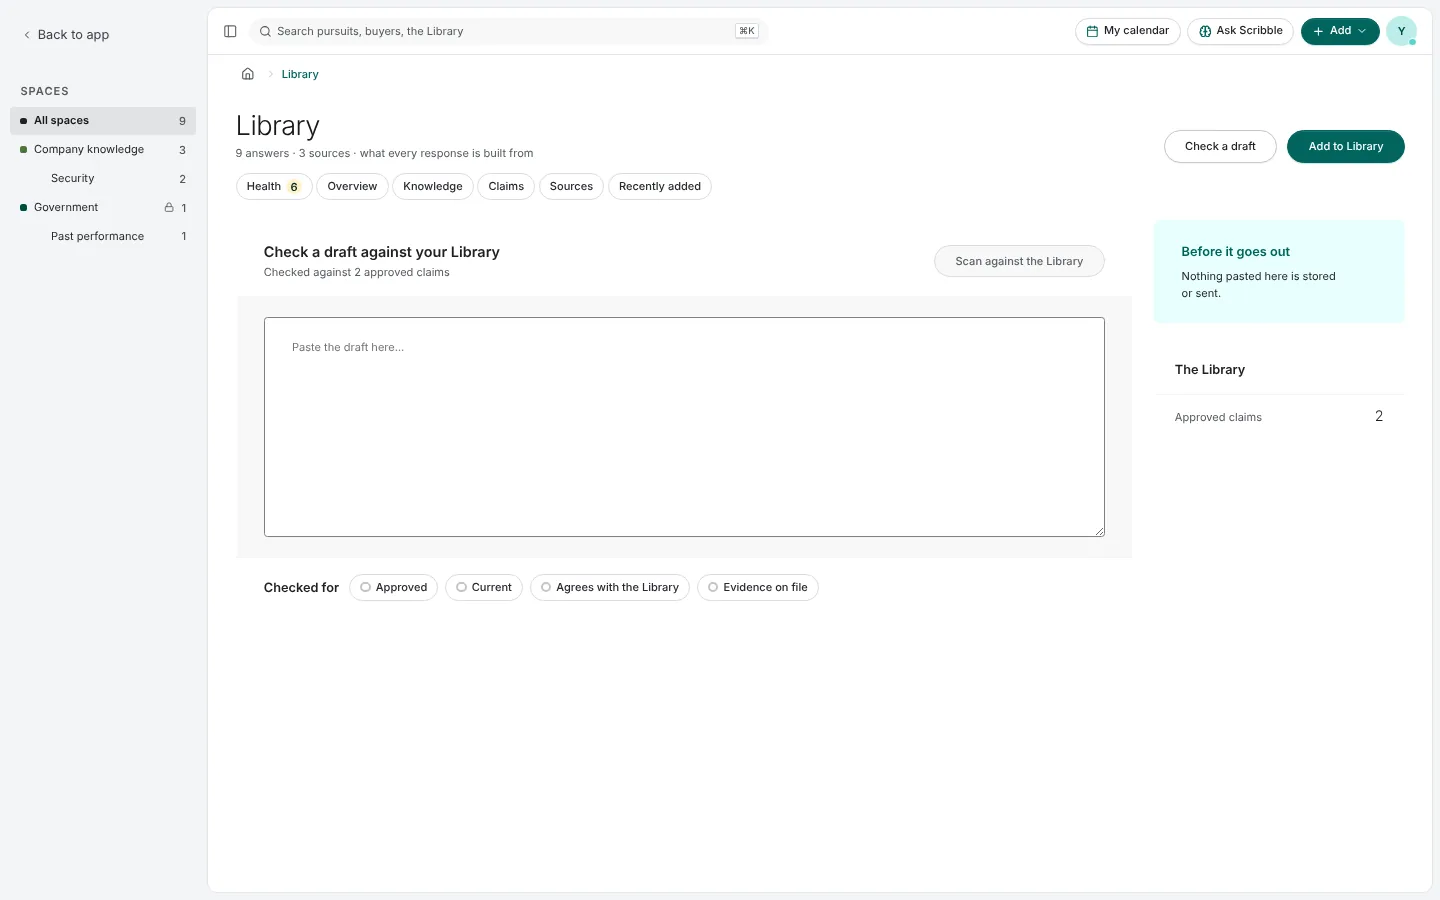Switch to the Knowledge tab
The height and width of the screenshot is (900, 1440).
tap(433, 187)
